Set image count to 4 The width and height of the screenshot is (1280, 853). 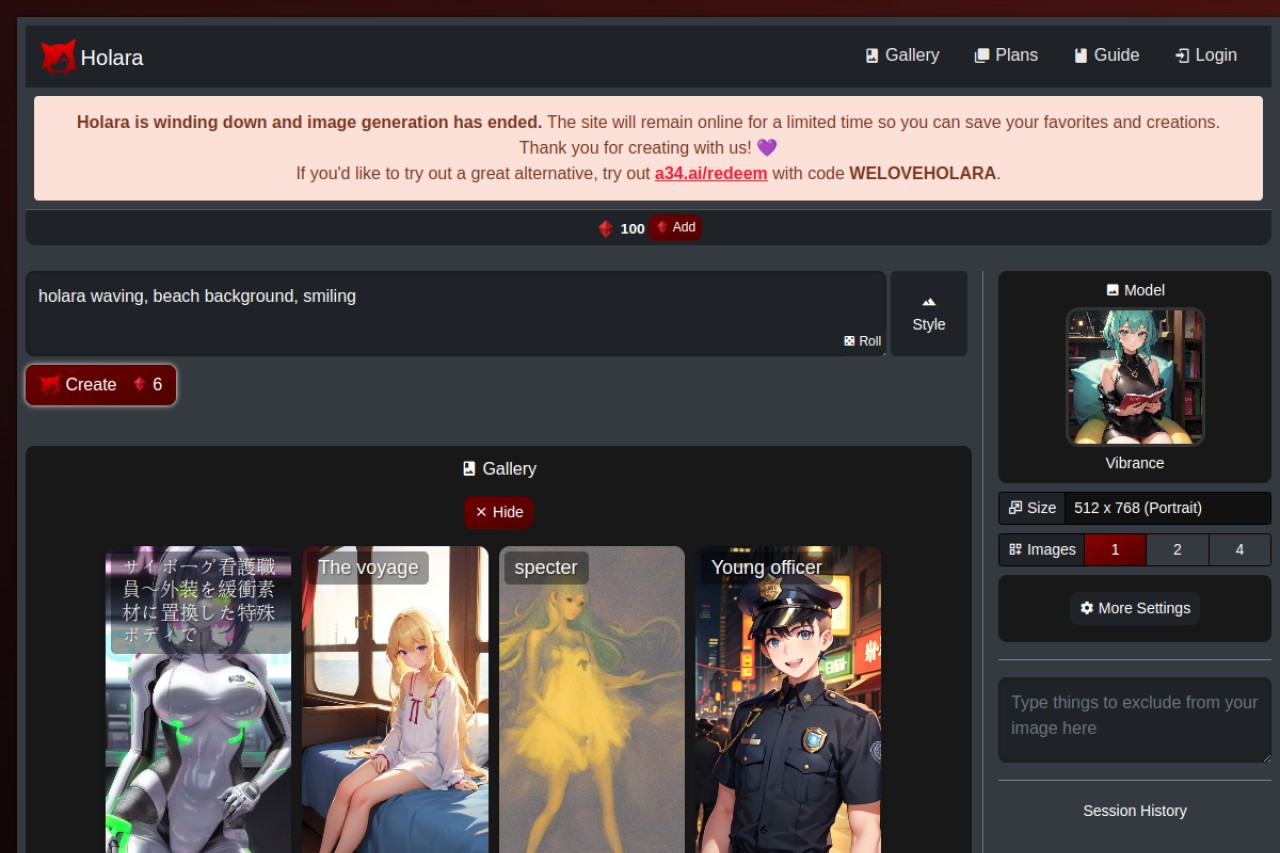(1240, 550)
